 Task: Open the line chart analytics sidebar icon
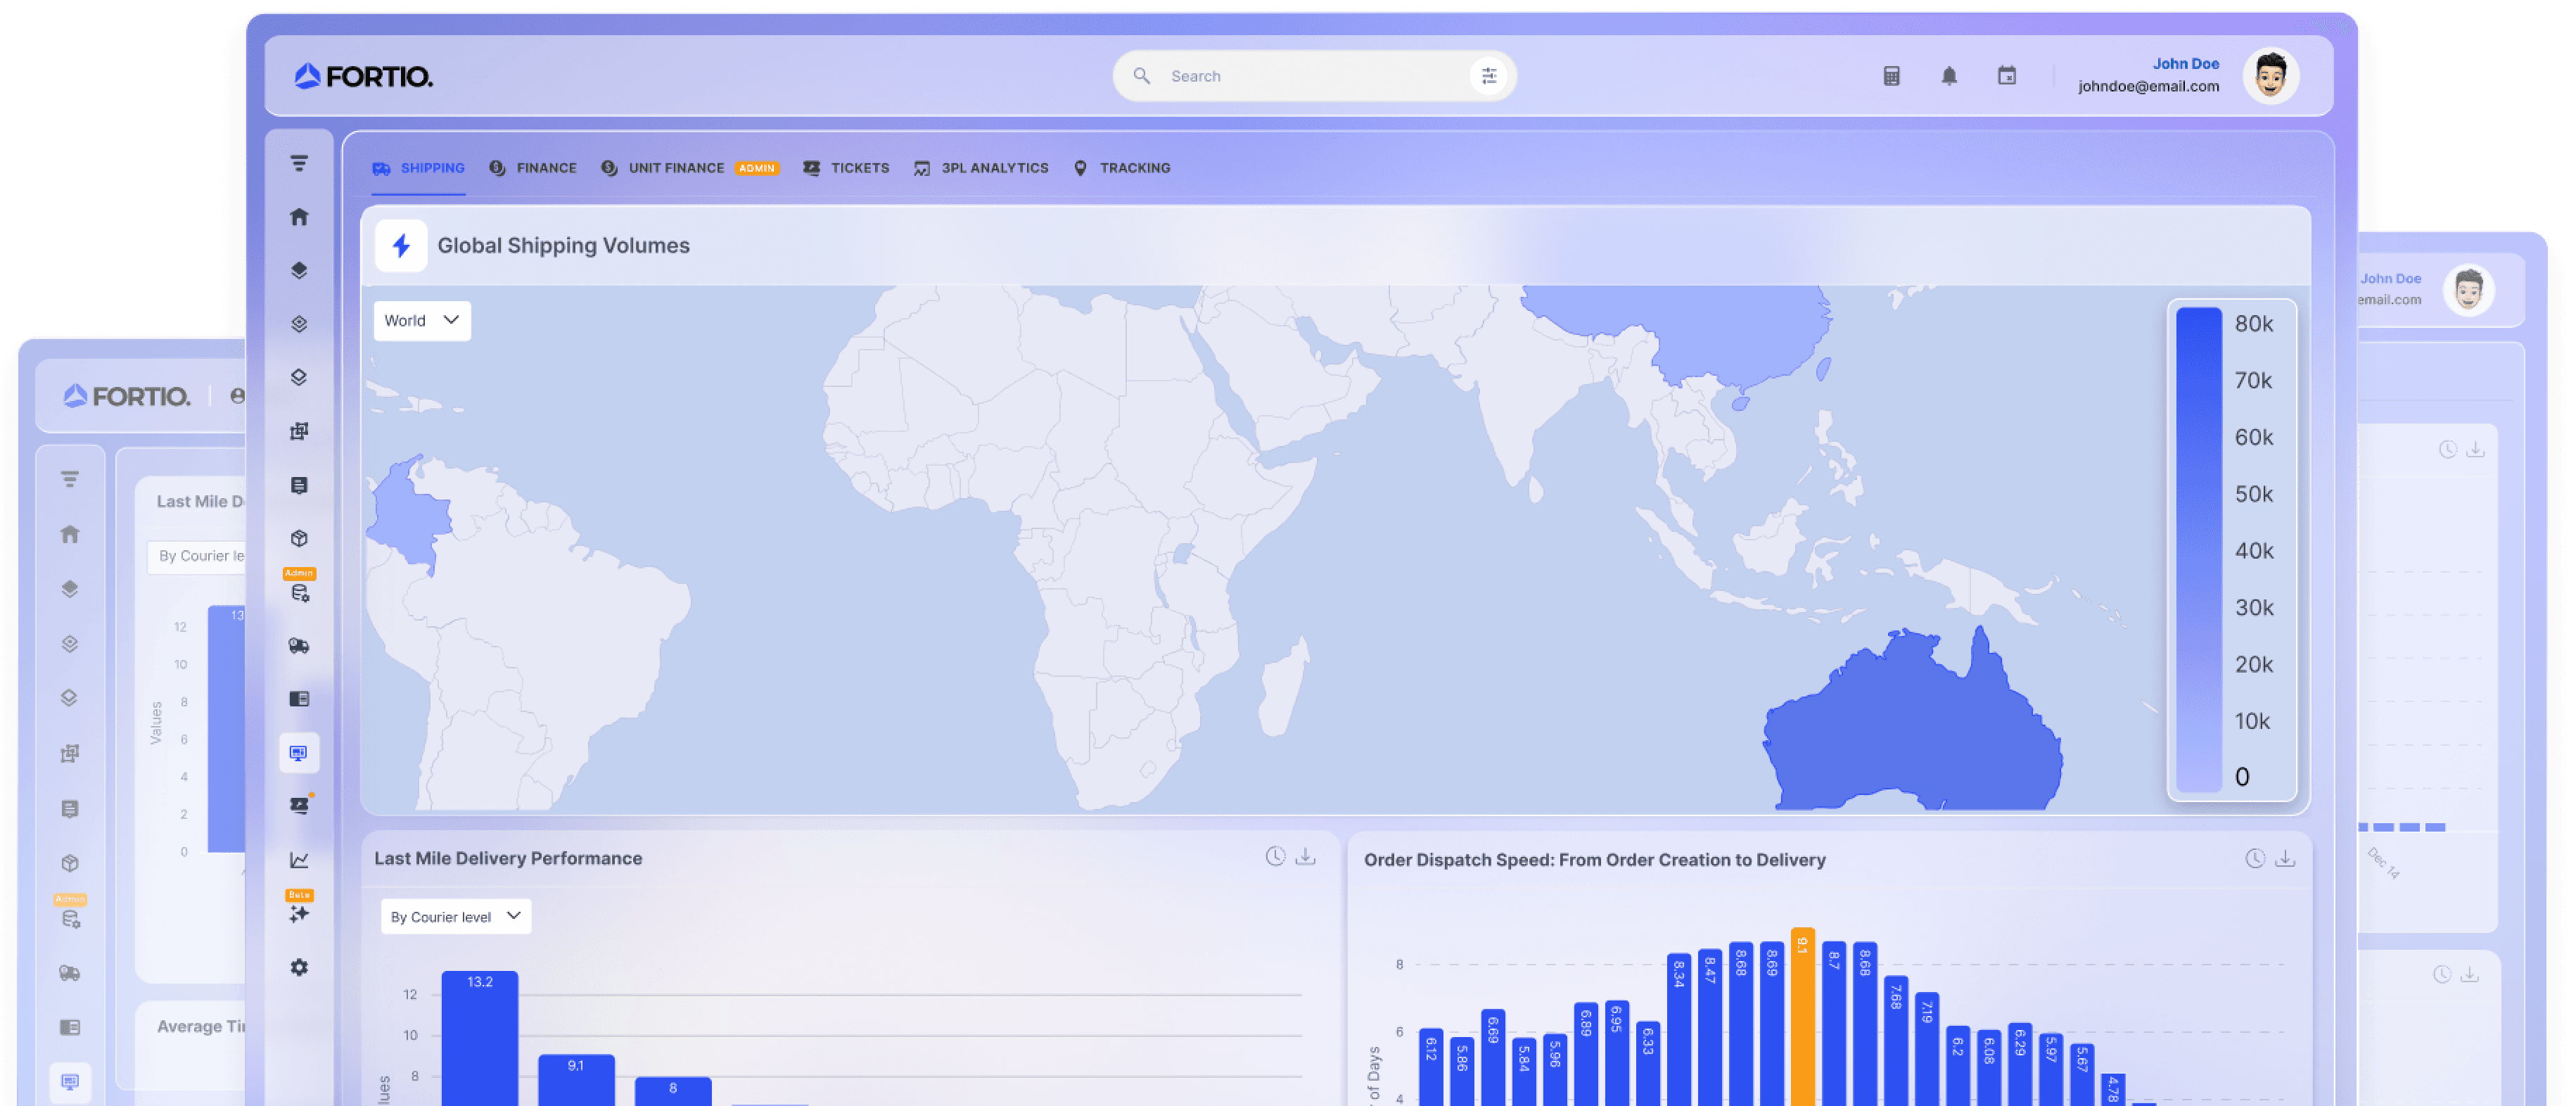pyautogui.click(x=299, y=860)
